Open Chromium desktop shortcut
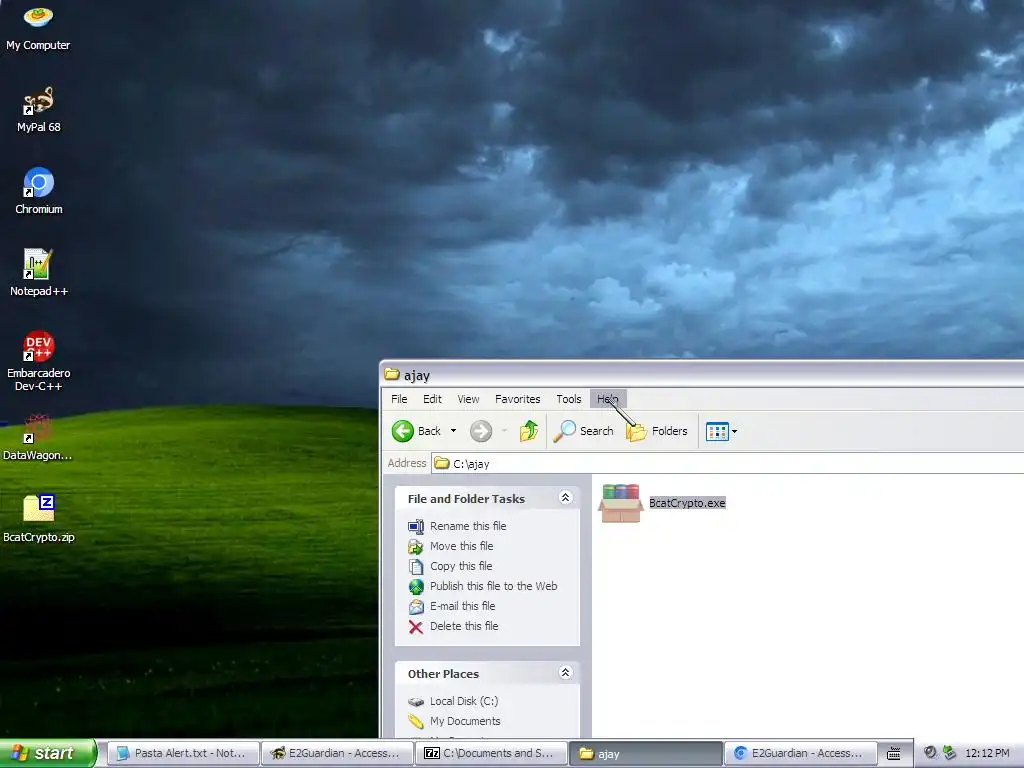 pyautogui.click(x=39, y=191)
